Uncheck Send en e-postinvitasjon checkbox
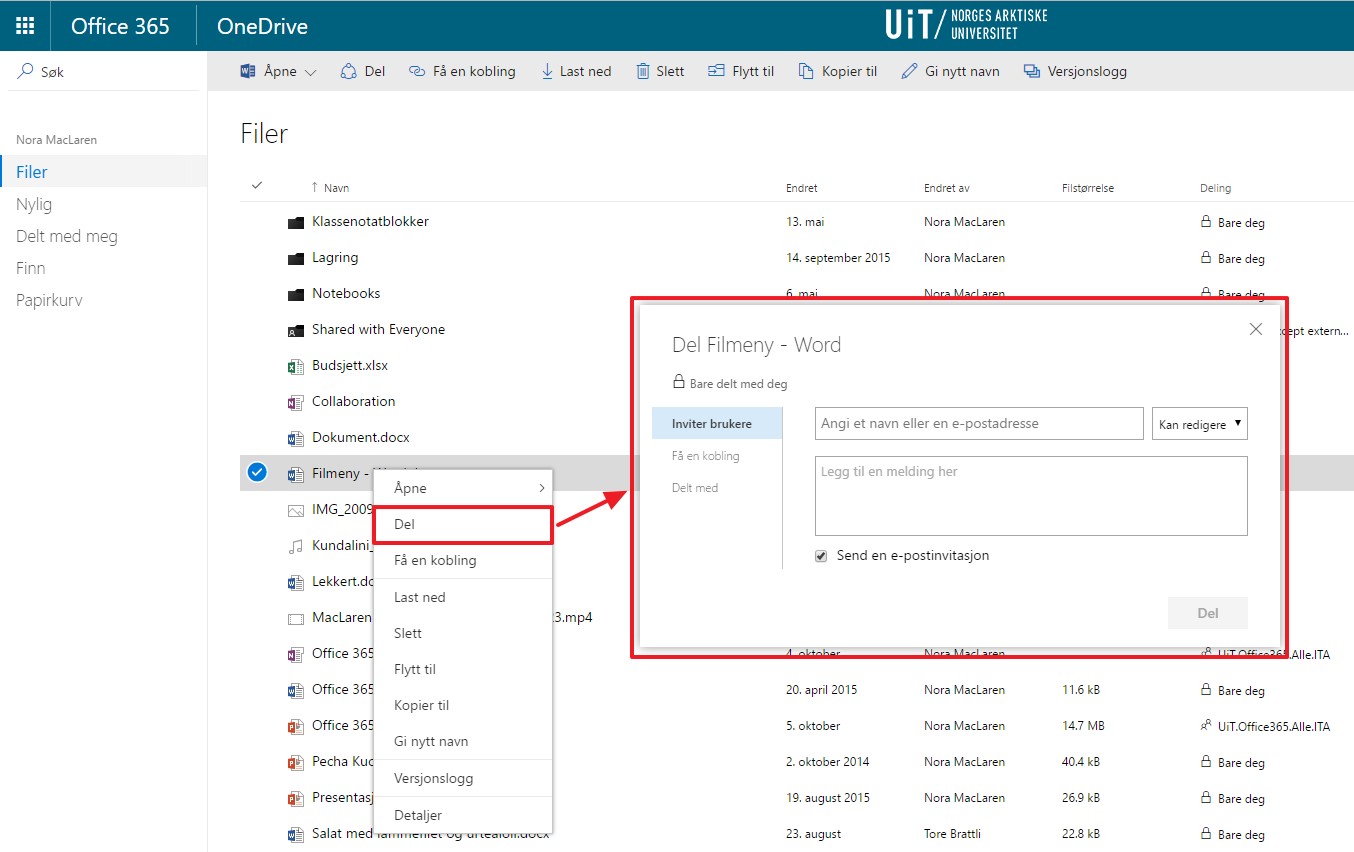Image resolution: width=1354 pixels, height=852 pixels. tap(821, 556)
